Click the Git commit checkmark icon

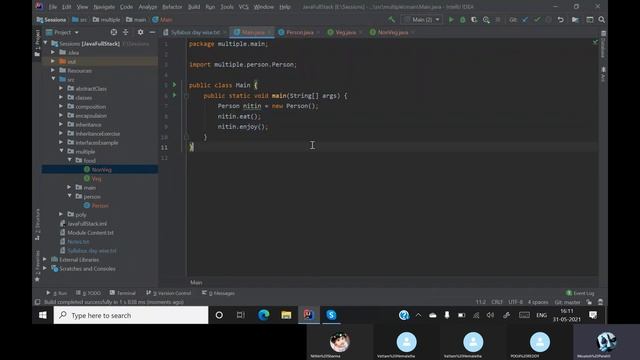(x=537, y=20)
